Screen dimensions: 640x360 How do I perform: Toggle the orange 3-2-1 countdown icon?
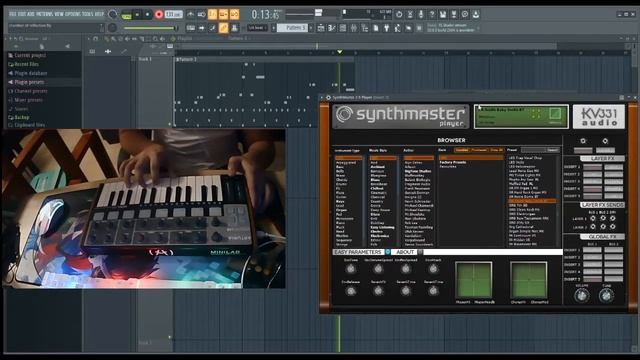pyautogui.click(x=213, y=15)
